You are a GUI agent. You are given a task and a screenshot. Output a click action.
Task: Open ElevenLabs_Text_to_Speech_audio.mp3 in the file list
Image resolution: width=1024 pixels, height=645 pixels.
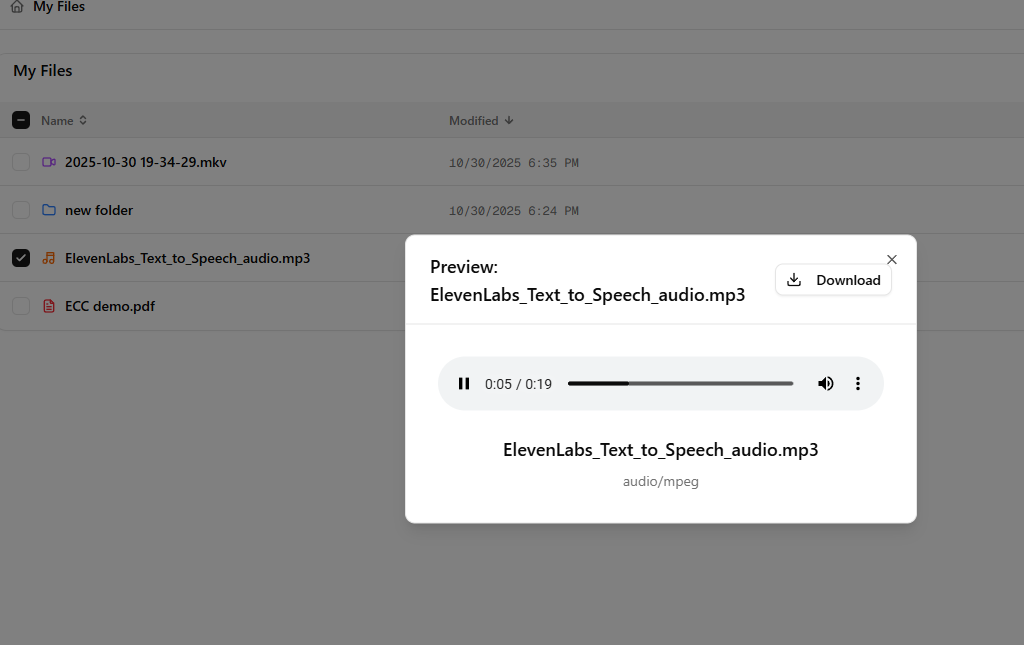click(x=187, y=259)
